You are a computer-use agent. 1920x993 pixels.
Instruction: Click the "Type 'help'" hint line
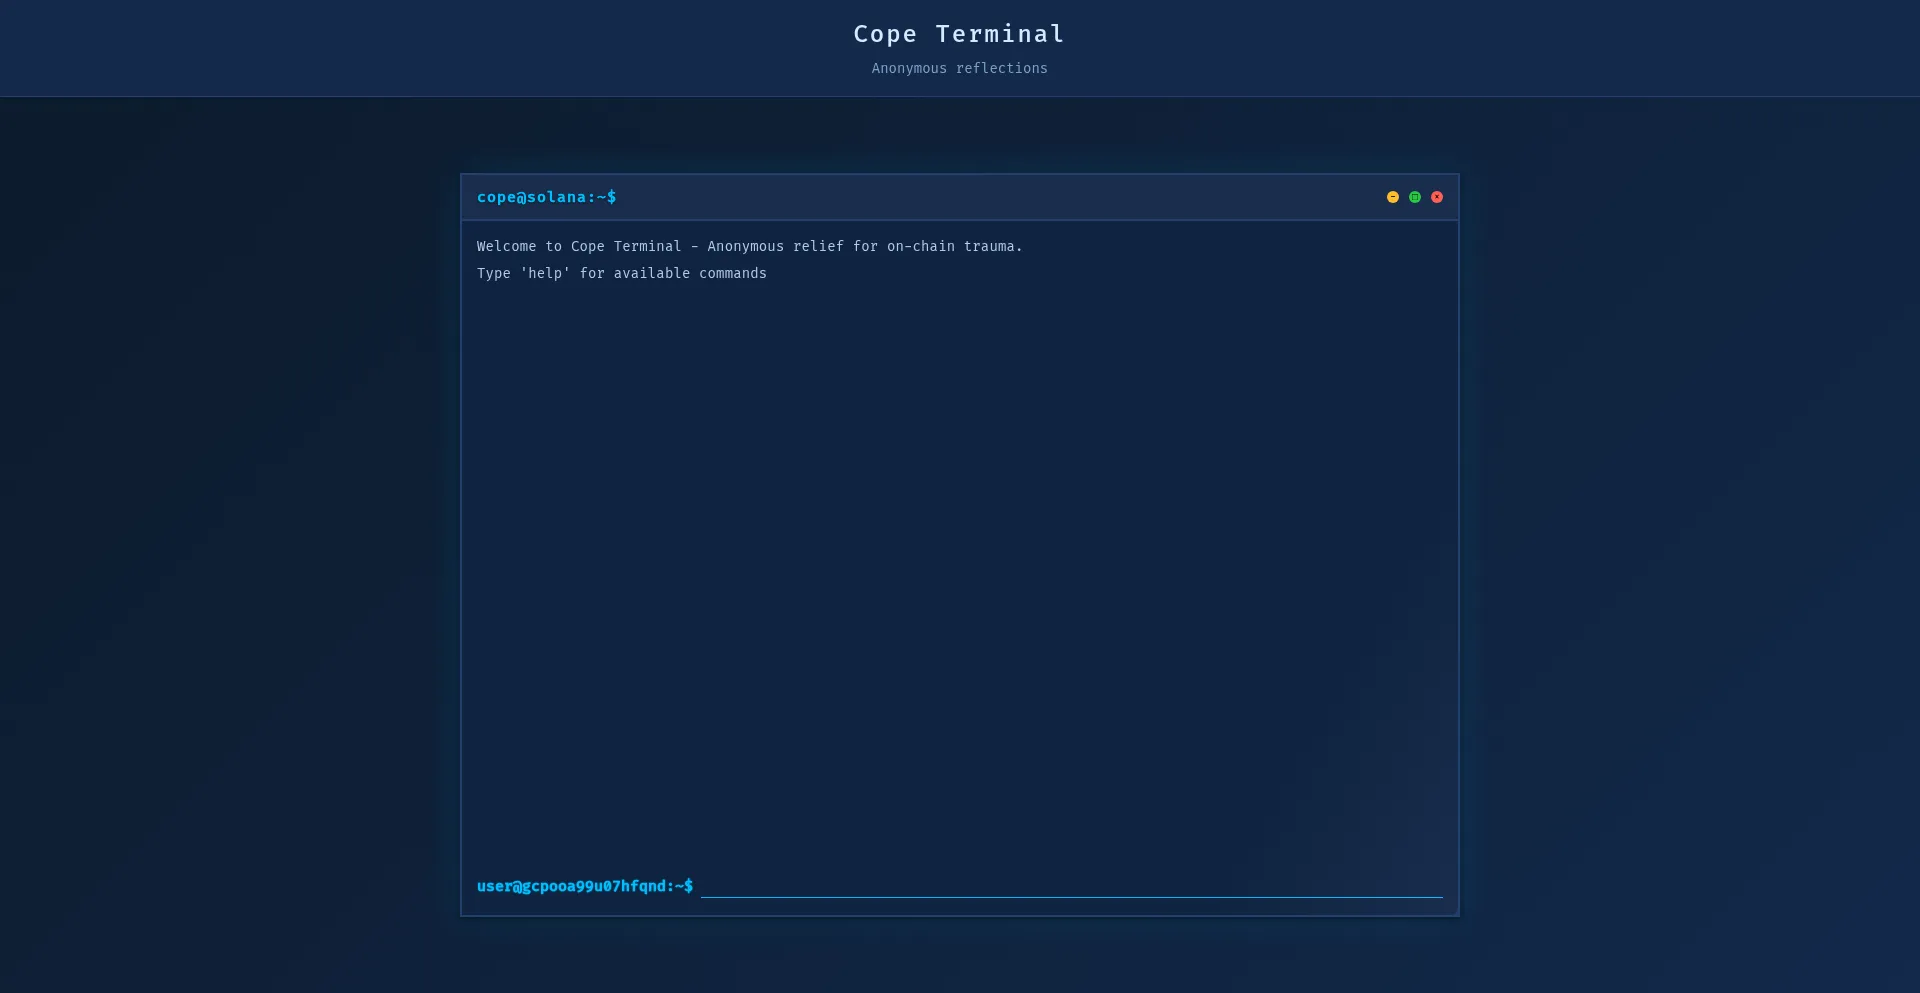click(x=621, y=273)
